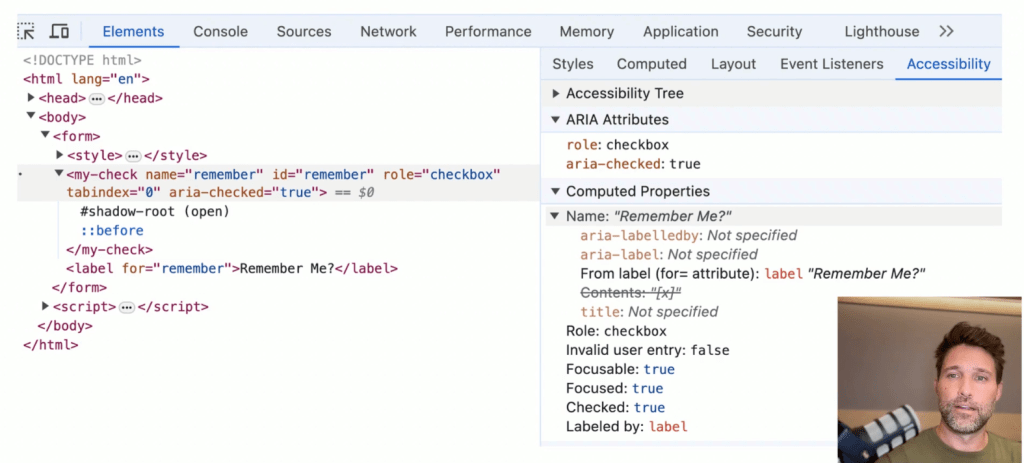
Task: Open the Labeled by label link
Action: point(668,426)
